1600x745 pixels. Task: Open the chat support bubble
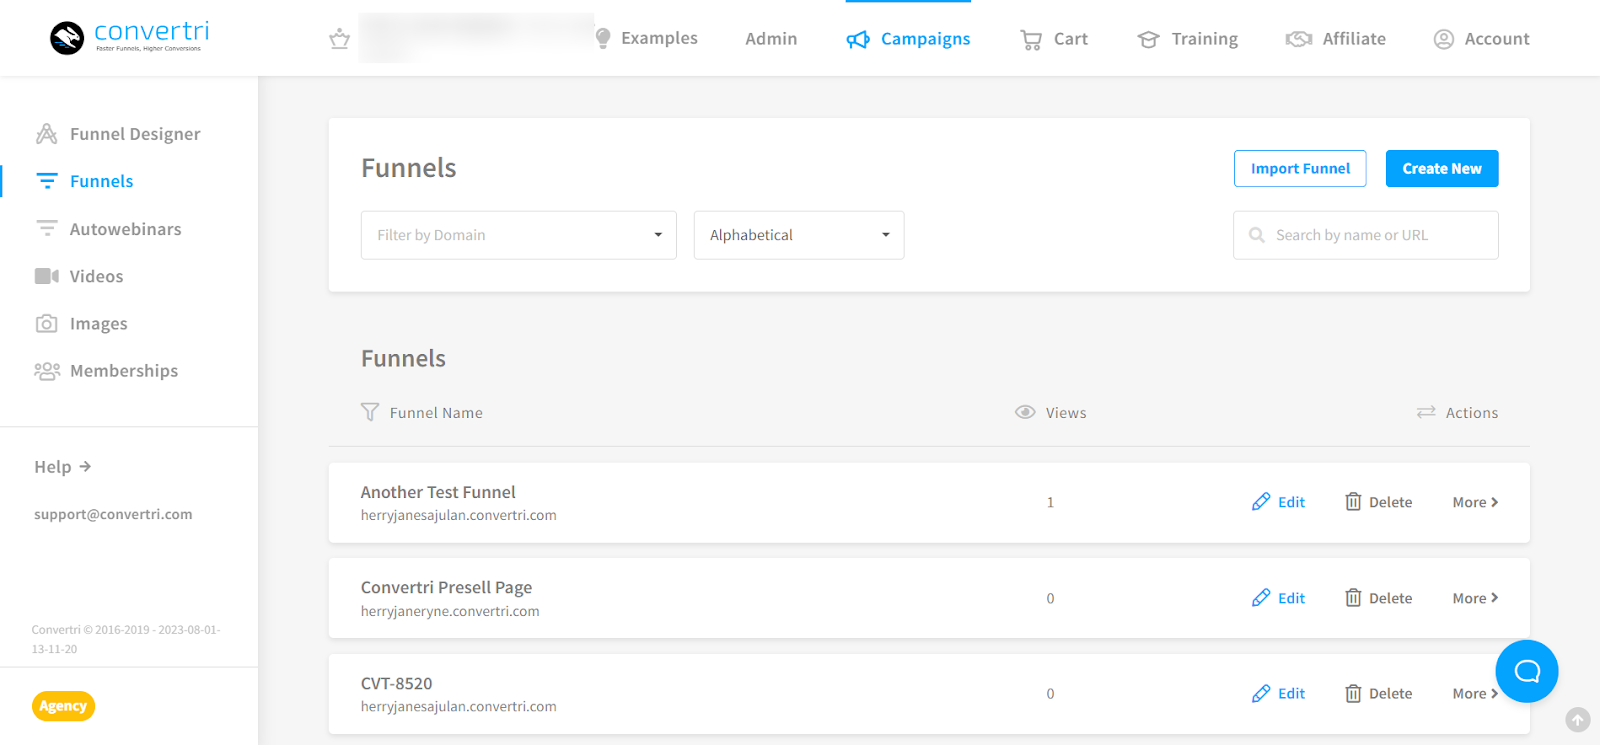pyautogui.click(x=1526, y=671)
